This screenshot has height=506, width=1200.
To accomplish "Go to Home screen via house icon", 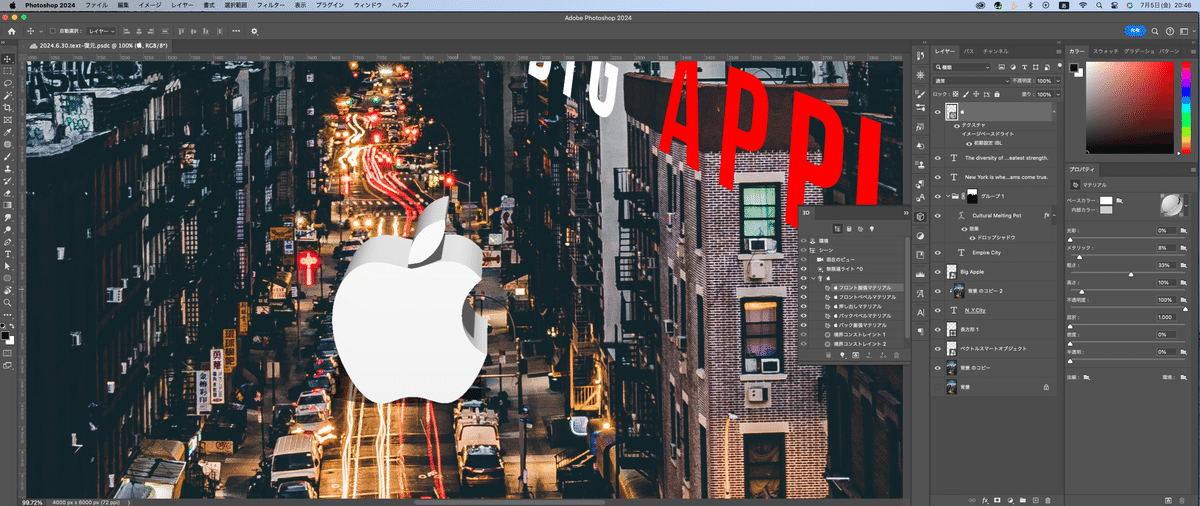I will pos(11,31).
